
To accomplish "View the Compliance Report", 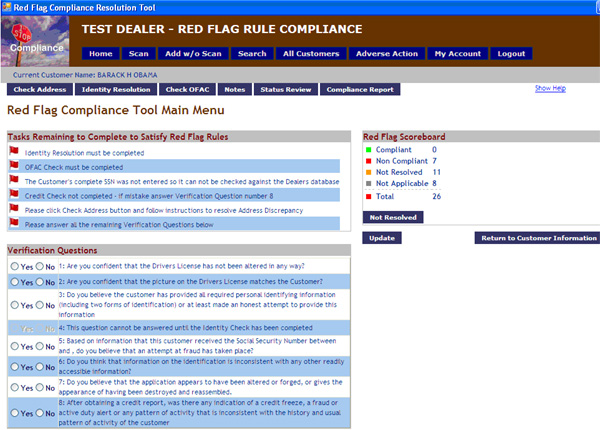I will [x=360, y=90].
